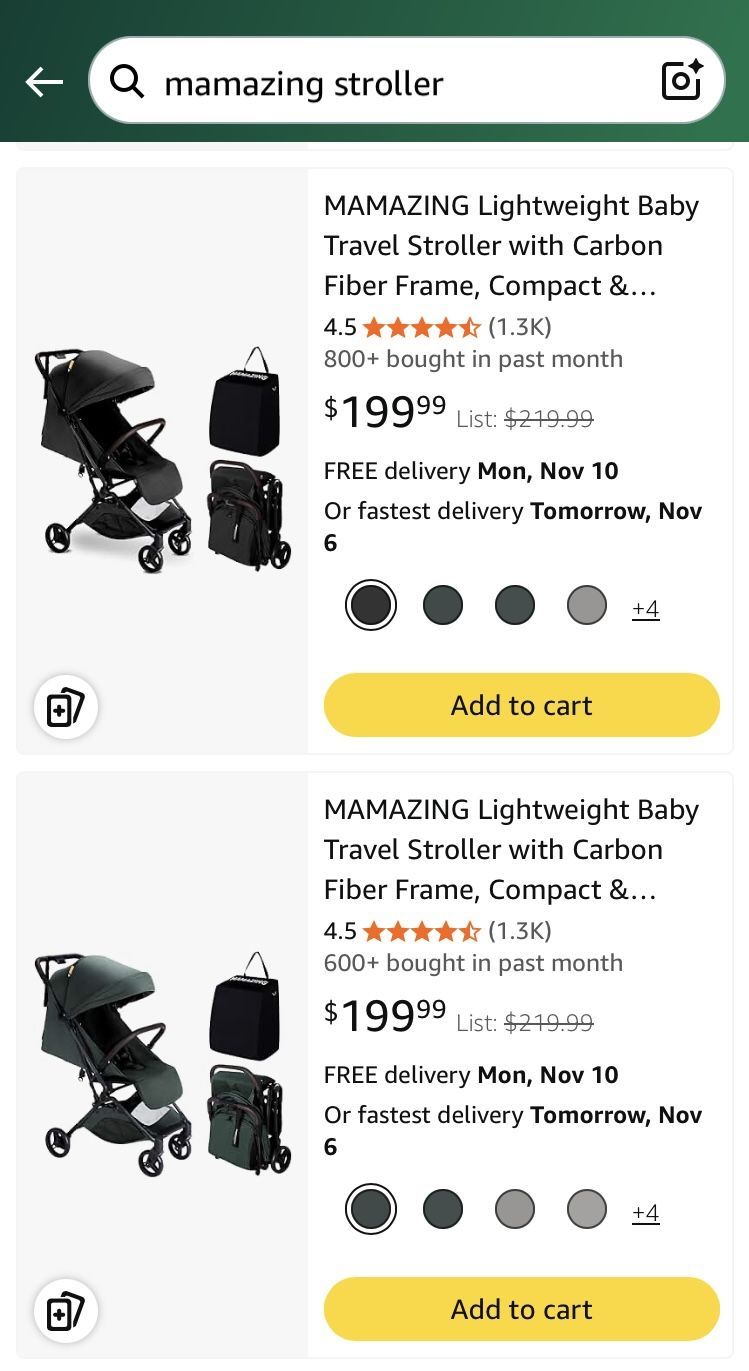The width and height of the screenshot is (749, 1371).
Task: Tap compare icon on first stroller
Action: 66,707
